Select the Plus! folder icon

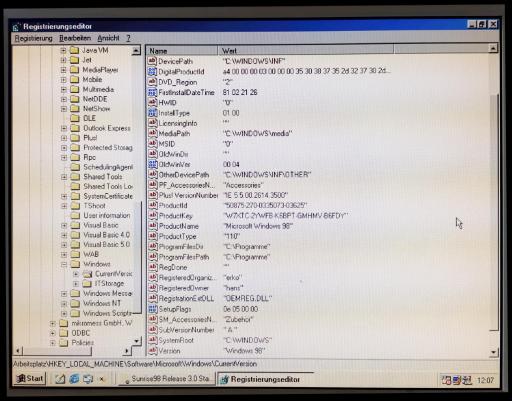tap(75, 138)
